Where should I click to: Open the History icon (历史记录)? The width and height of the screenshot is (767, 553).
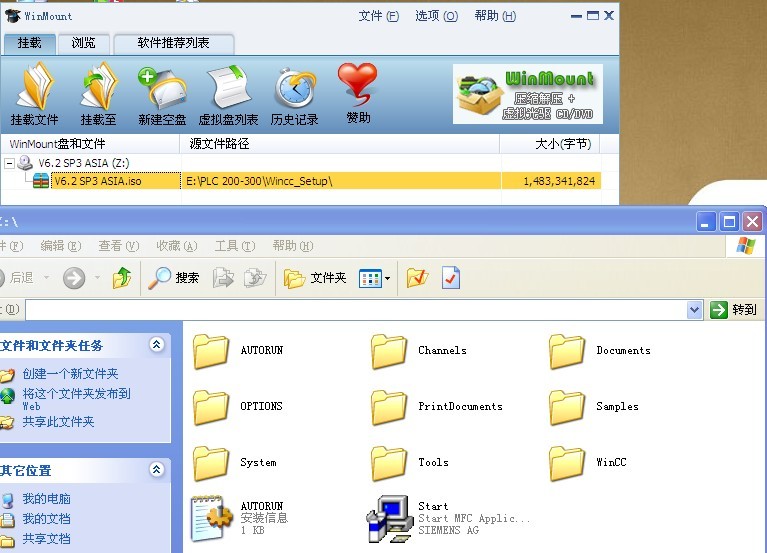(x=294, y=95)
